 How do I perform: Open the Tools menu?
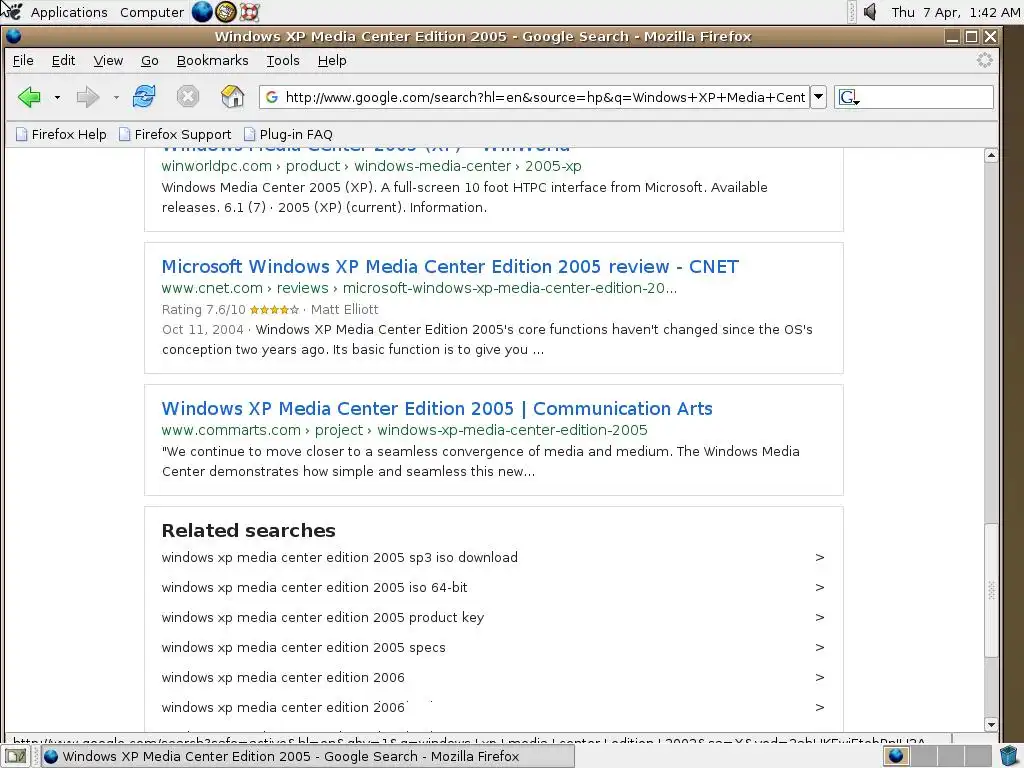pos(283,61)
